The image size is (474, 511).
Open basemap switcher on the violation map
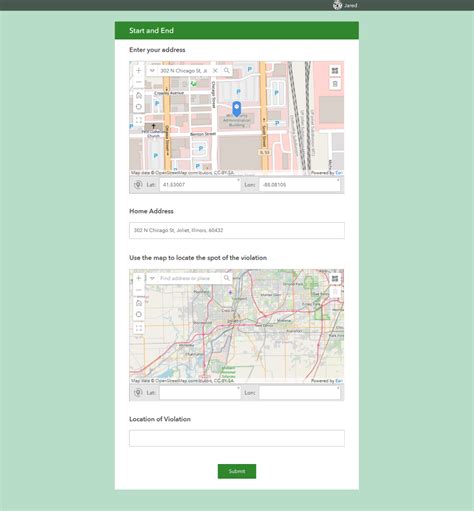335,278
